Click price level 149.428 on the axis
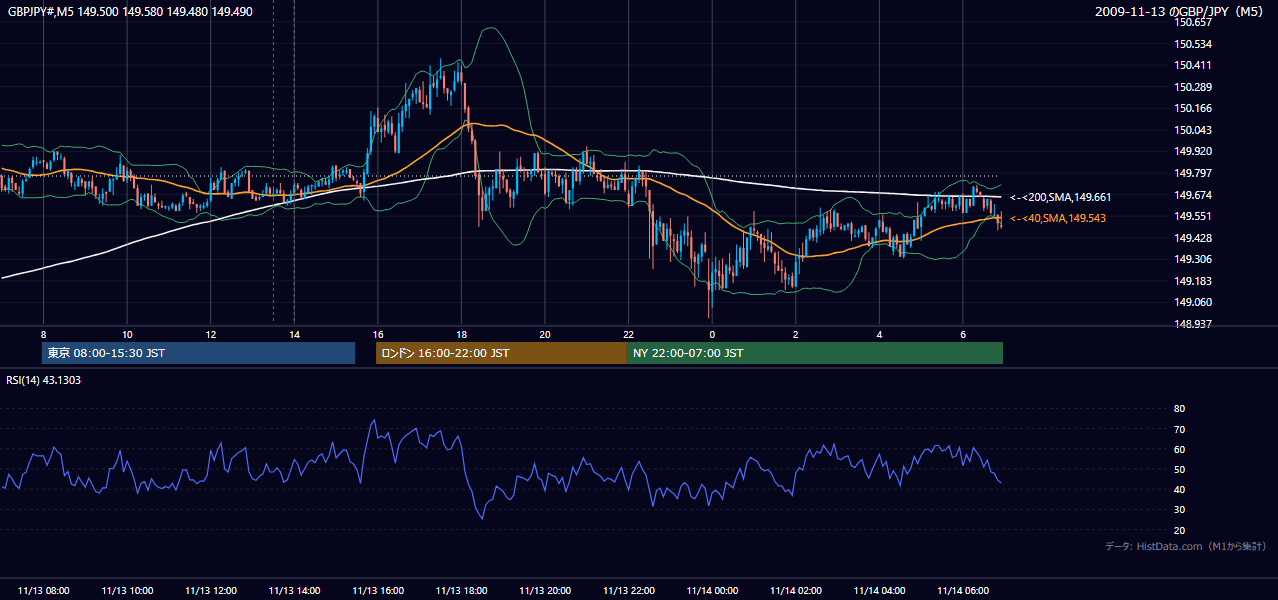 (1192, 238)
